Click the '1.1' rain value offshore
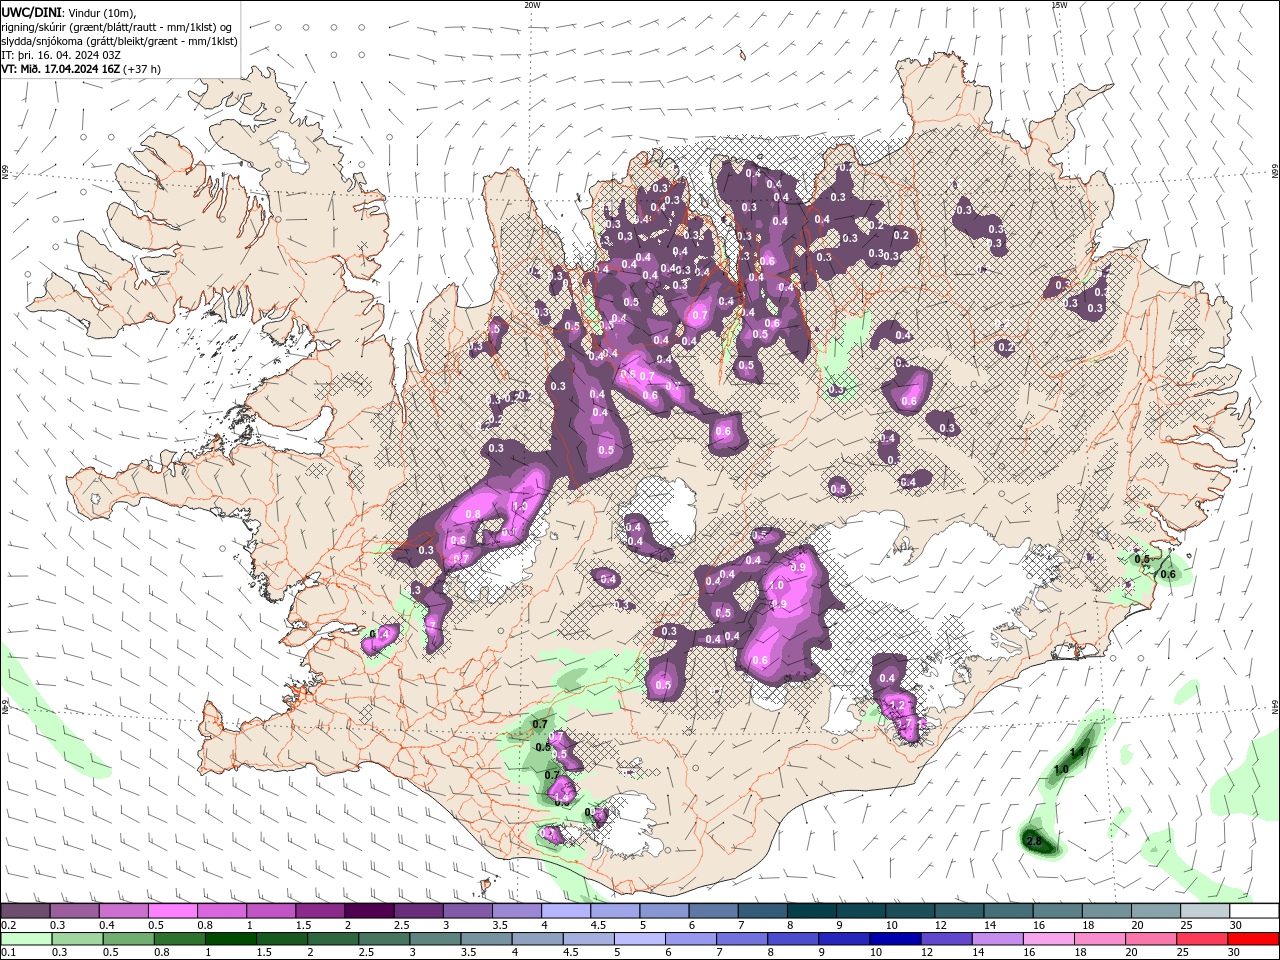Image resolution: width=1280 pixels, height=960 pixels. point(1078,752)
